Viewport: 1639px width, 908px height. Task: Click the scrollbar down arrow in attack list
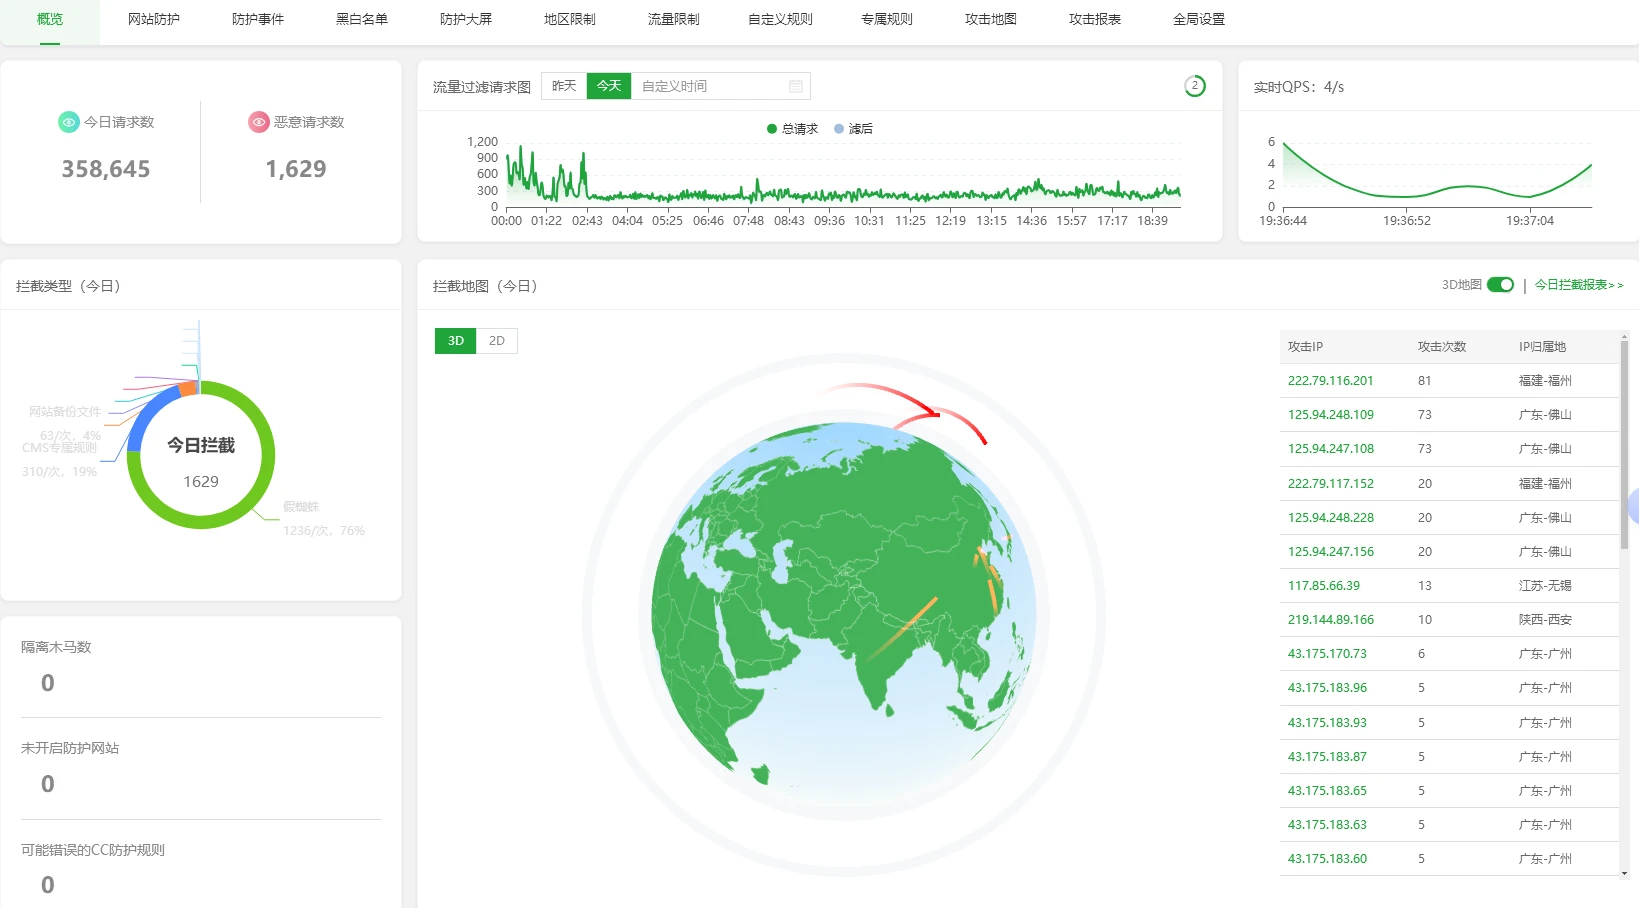[1624, 873]
